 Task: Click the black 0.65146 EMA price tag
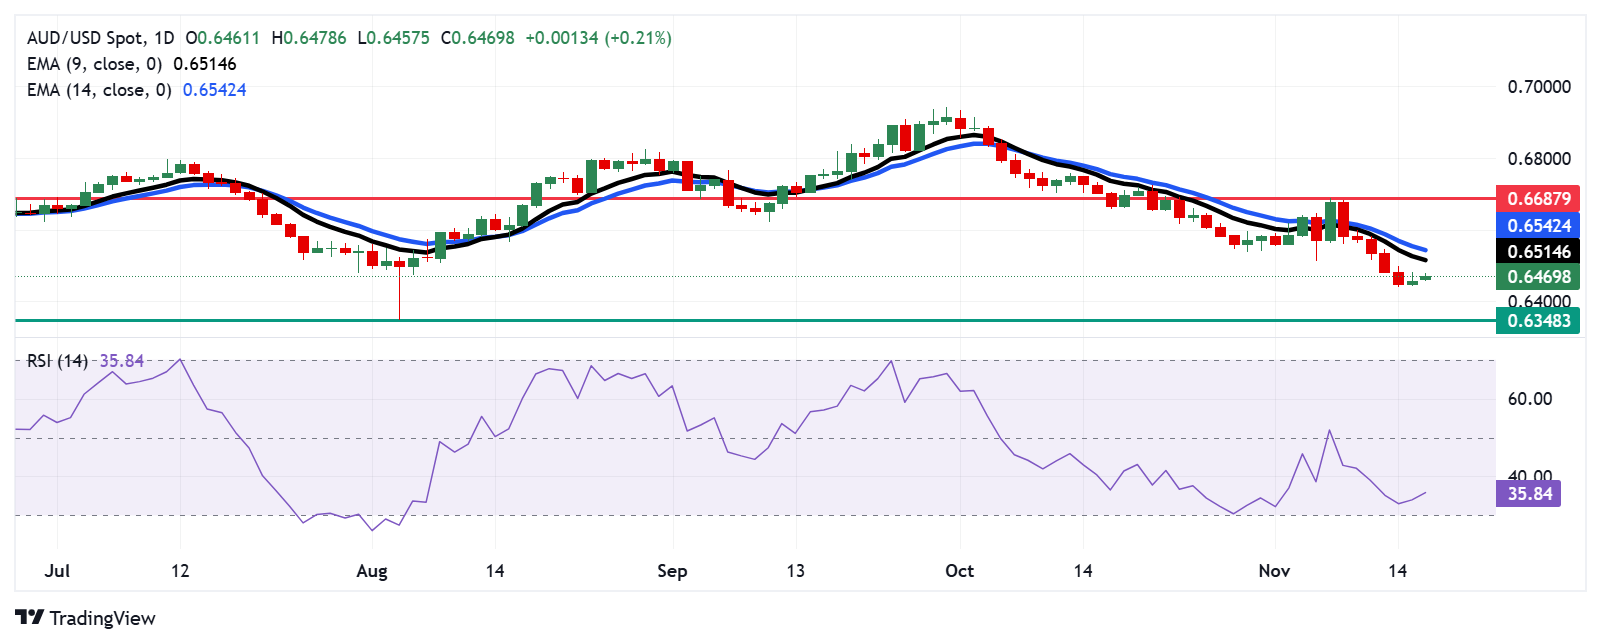[x=1537, y=252]
